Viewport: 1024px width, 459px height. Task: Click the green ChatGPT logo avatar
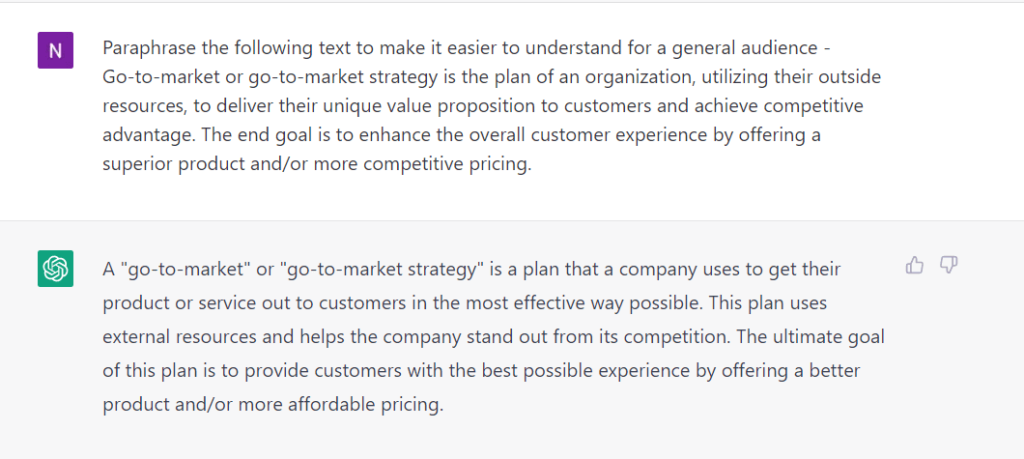pyautogui.click(x=56, y=268)
